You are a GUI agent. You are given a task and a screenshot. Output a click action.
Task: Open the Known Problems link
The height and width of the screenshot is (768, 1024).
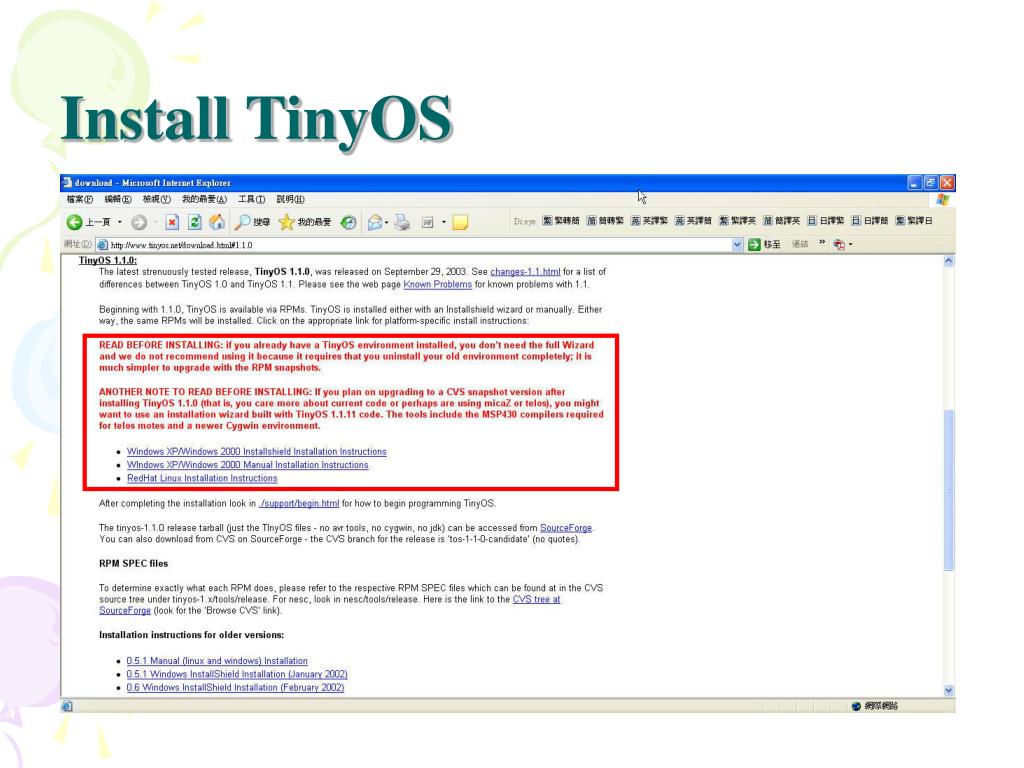[x=438, y=284]
